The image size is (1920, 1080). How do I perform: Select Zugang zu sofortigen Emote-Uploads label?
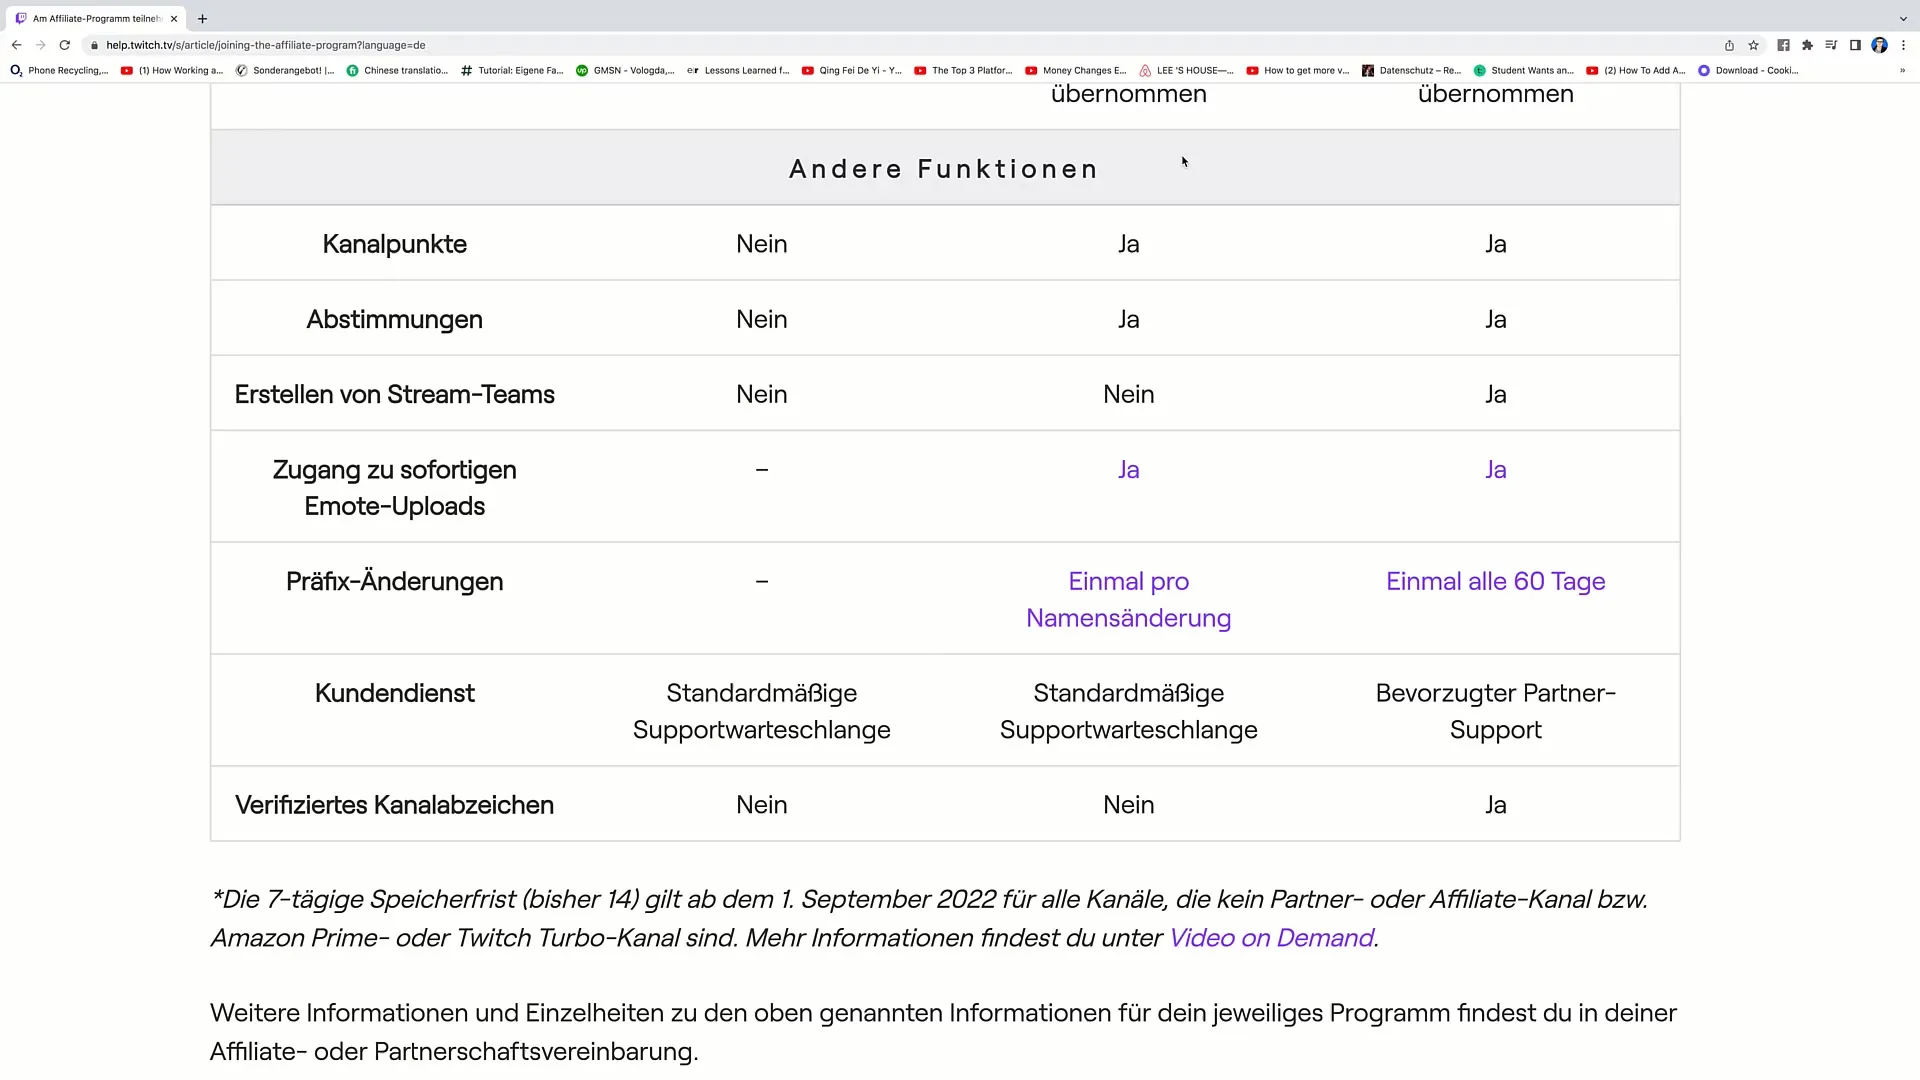[x=394, y=488]
